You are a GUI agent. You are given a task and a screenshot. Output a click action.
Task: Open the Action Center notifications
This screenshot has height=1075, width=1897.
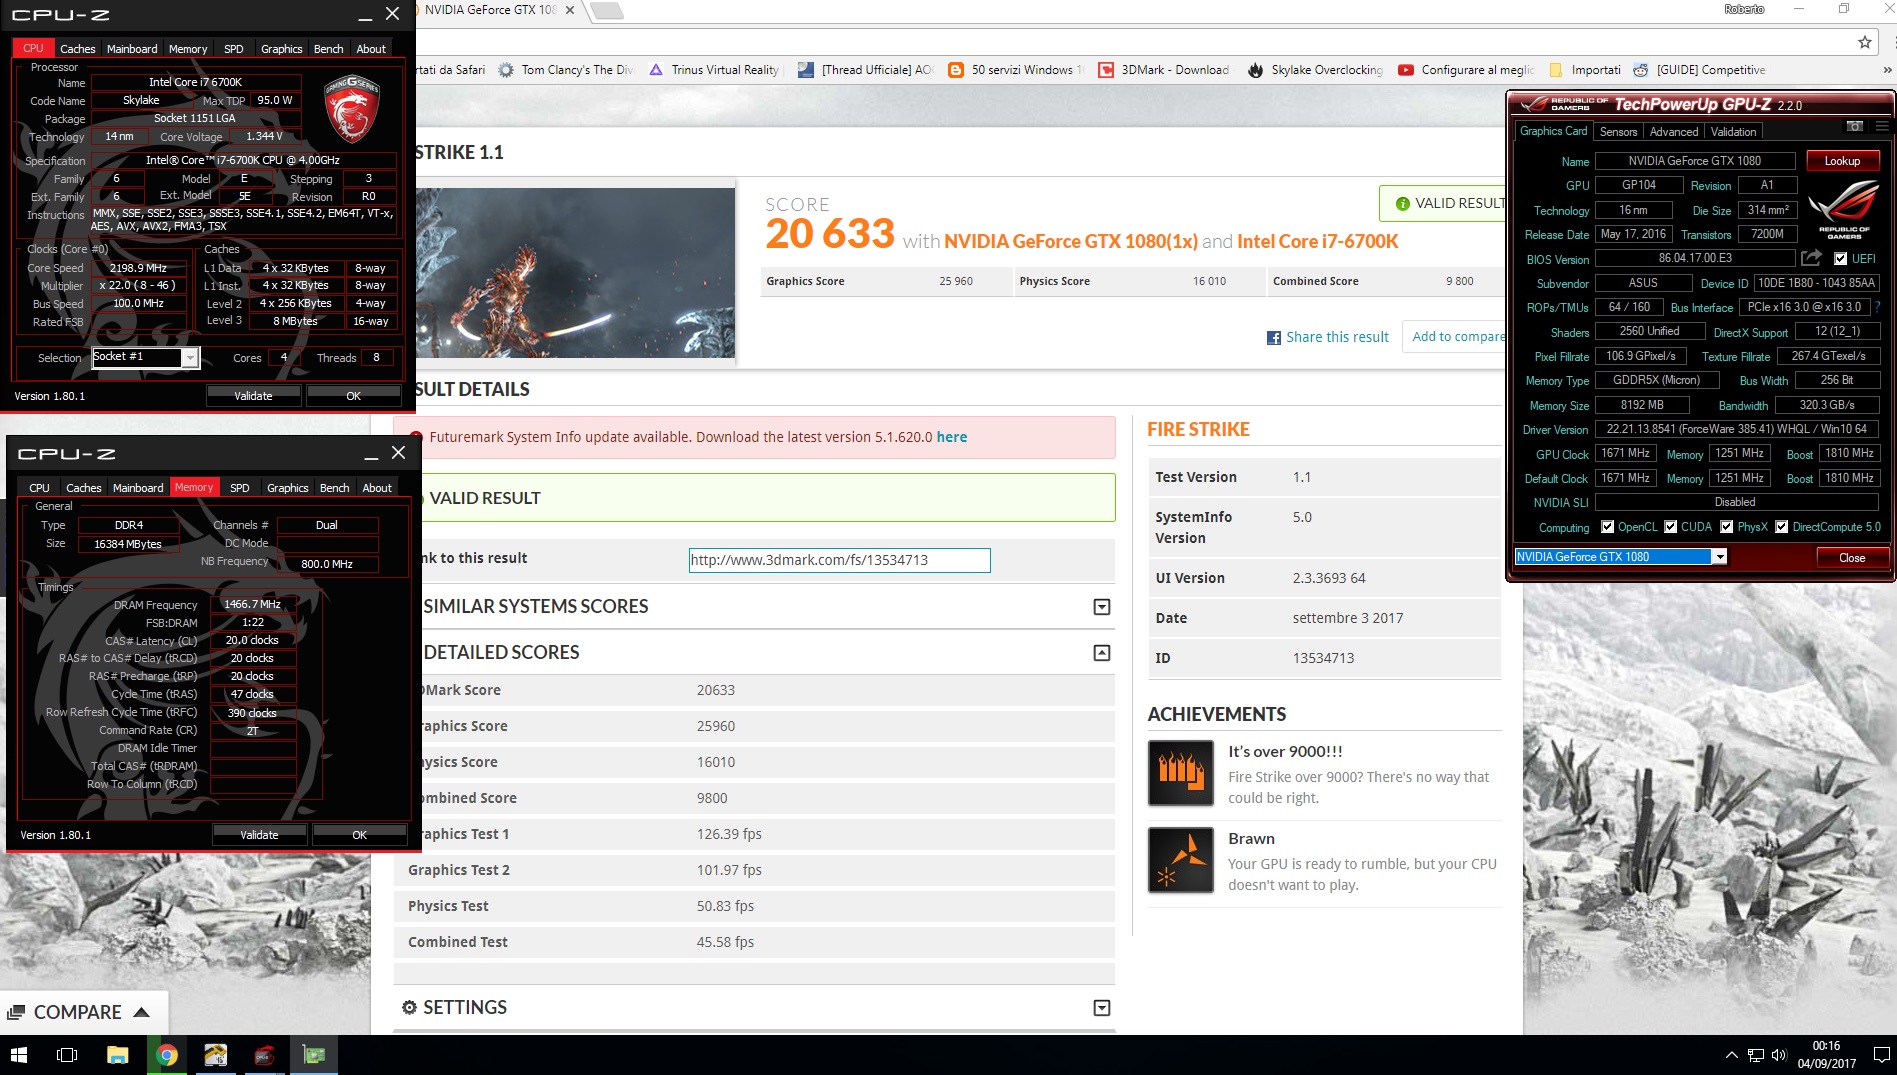1881,1055
